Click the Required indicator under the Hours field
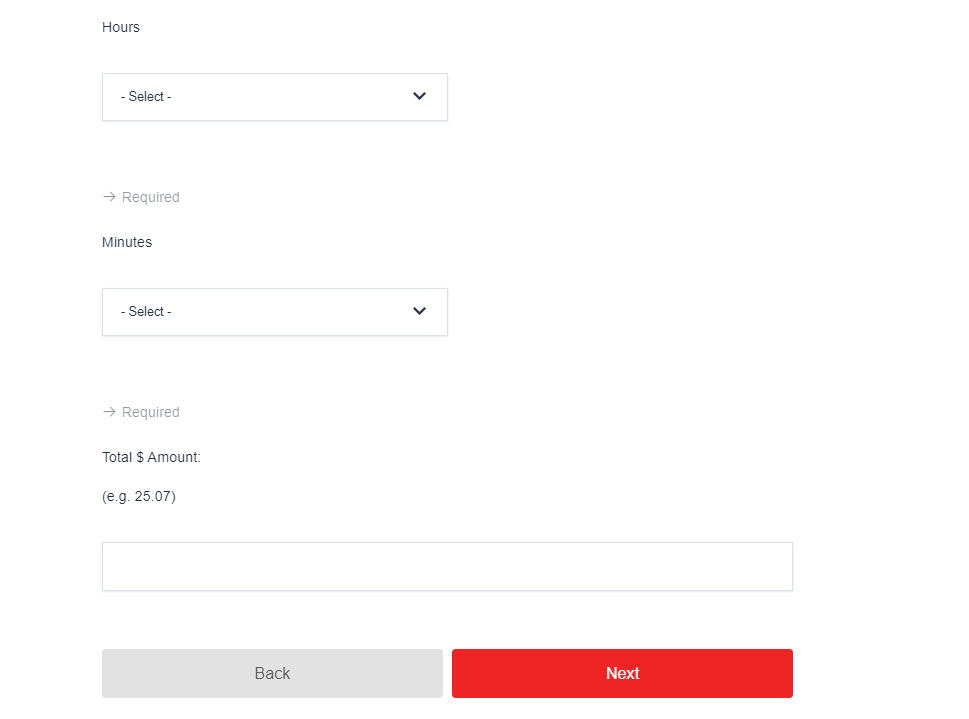This screenshot has width=969, height=719. click(150, 196)
